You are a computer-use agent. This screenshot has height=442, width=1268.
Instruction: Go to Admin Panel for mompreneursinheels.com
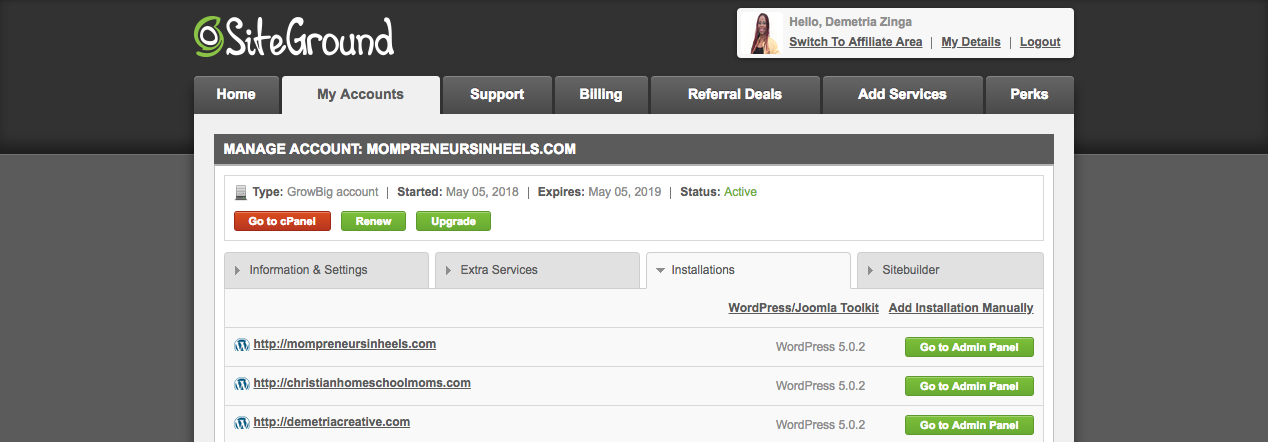(x=969, y=347)
